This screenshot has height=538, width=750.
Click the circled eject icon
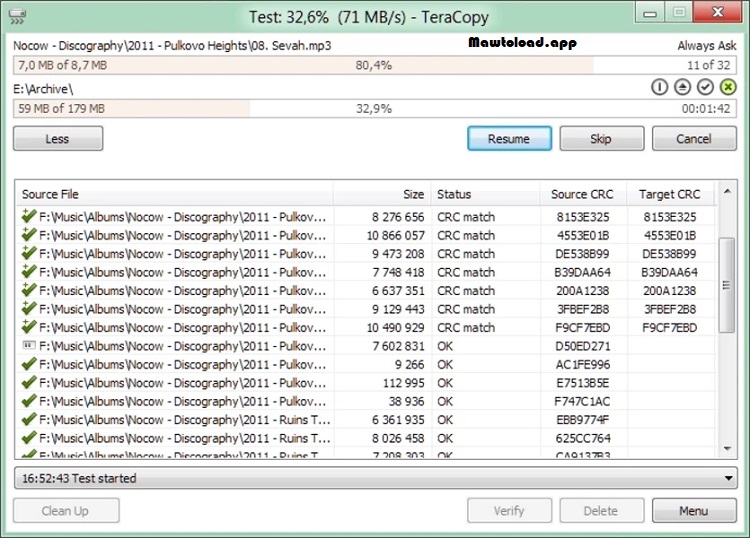(683, 87)
